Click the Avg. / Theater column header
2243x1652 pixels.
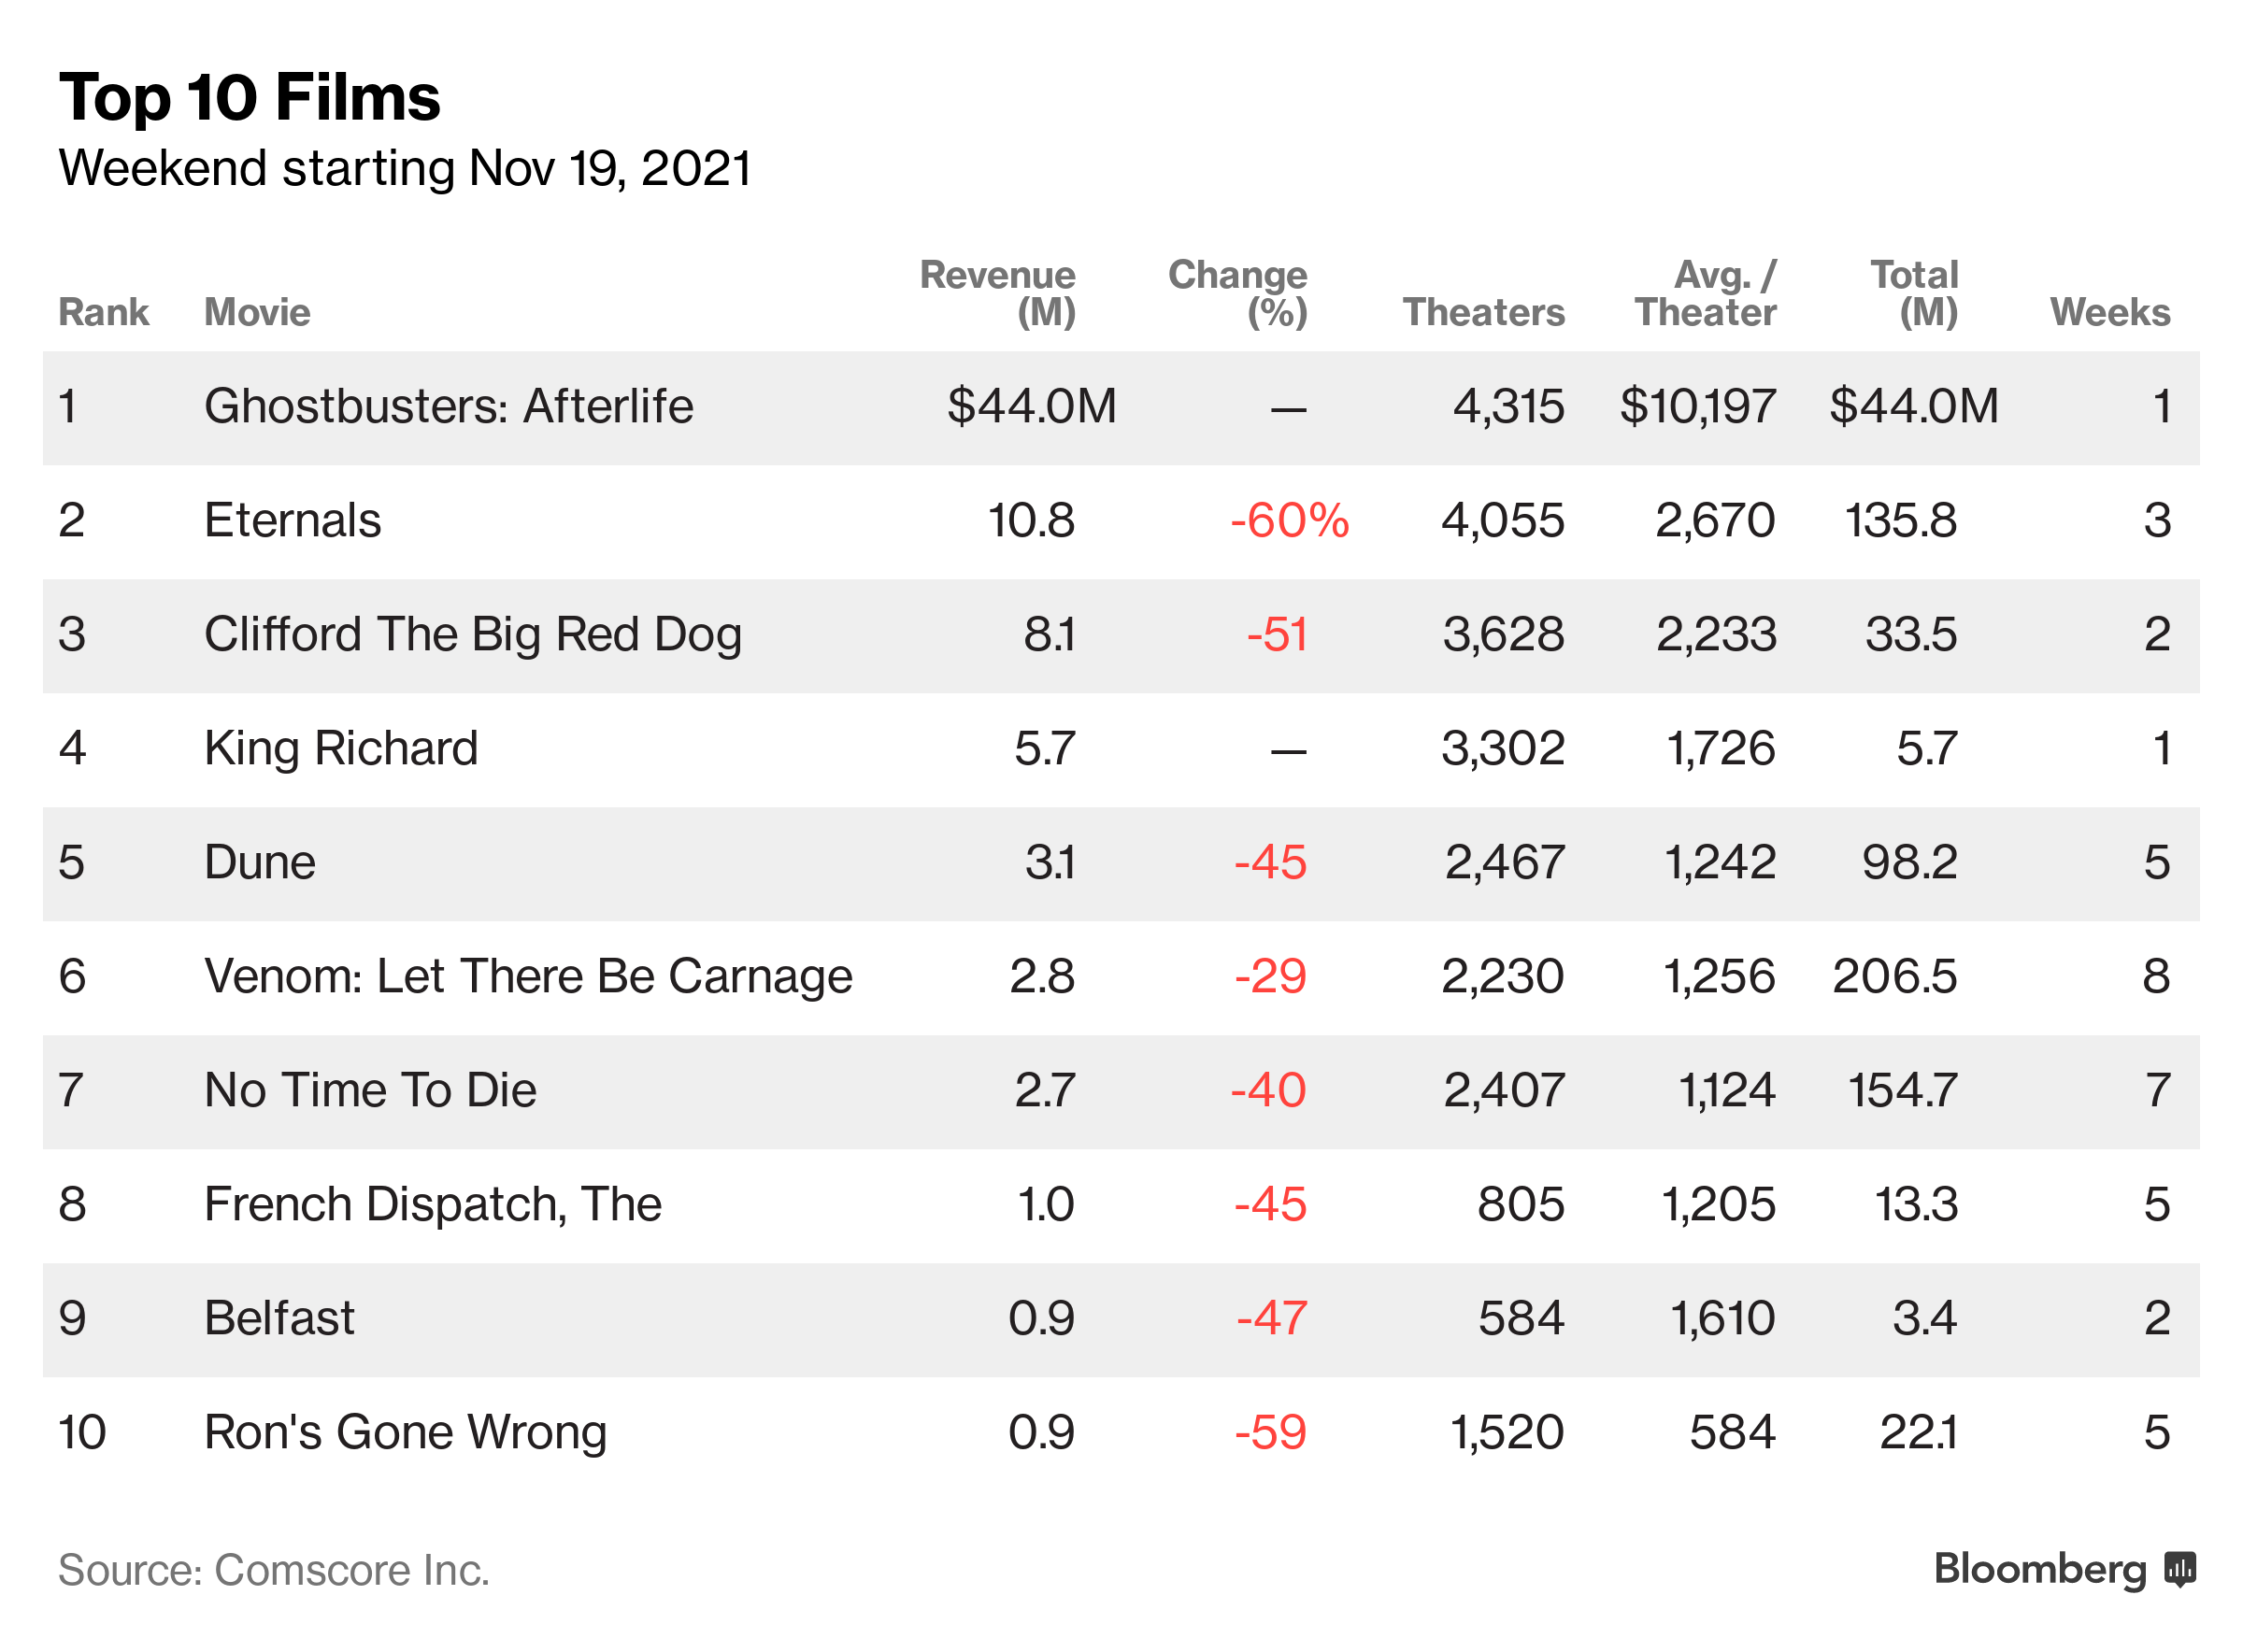(x=1705, y=293)
